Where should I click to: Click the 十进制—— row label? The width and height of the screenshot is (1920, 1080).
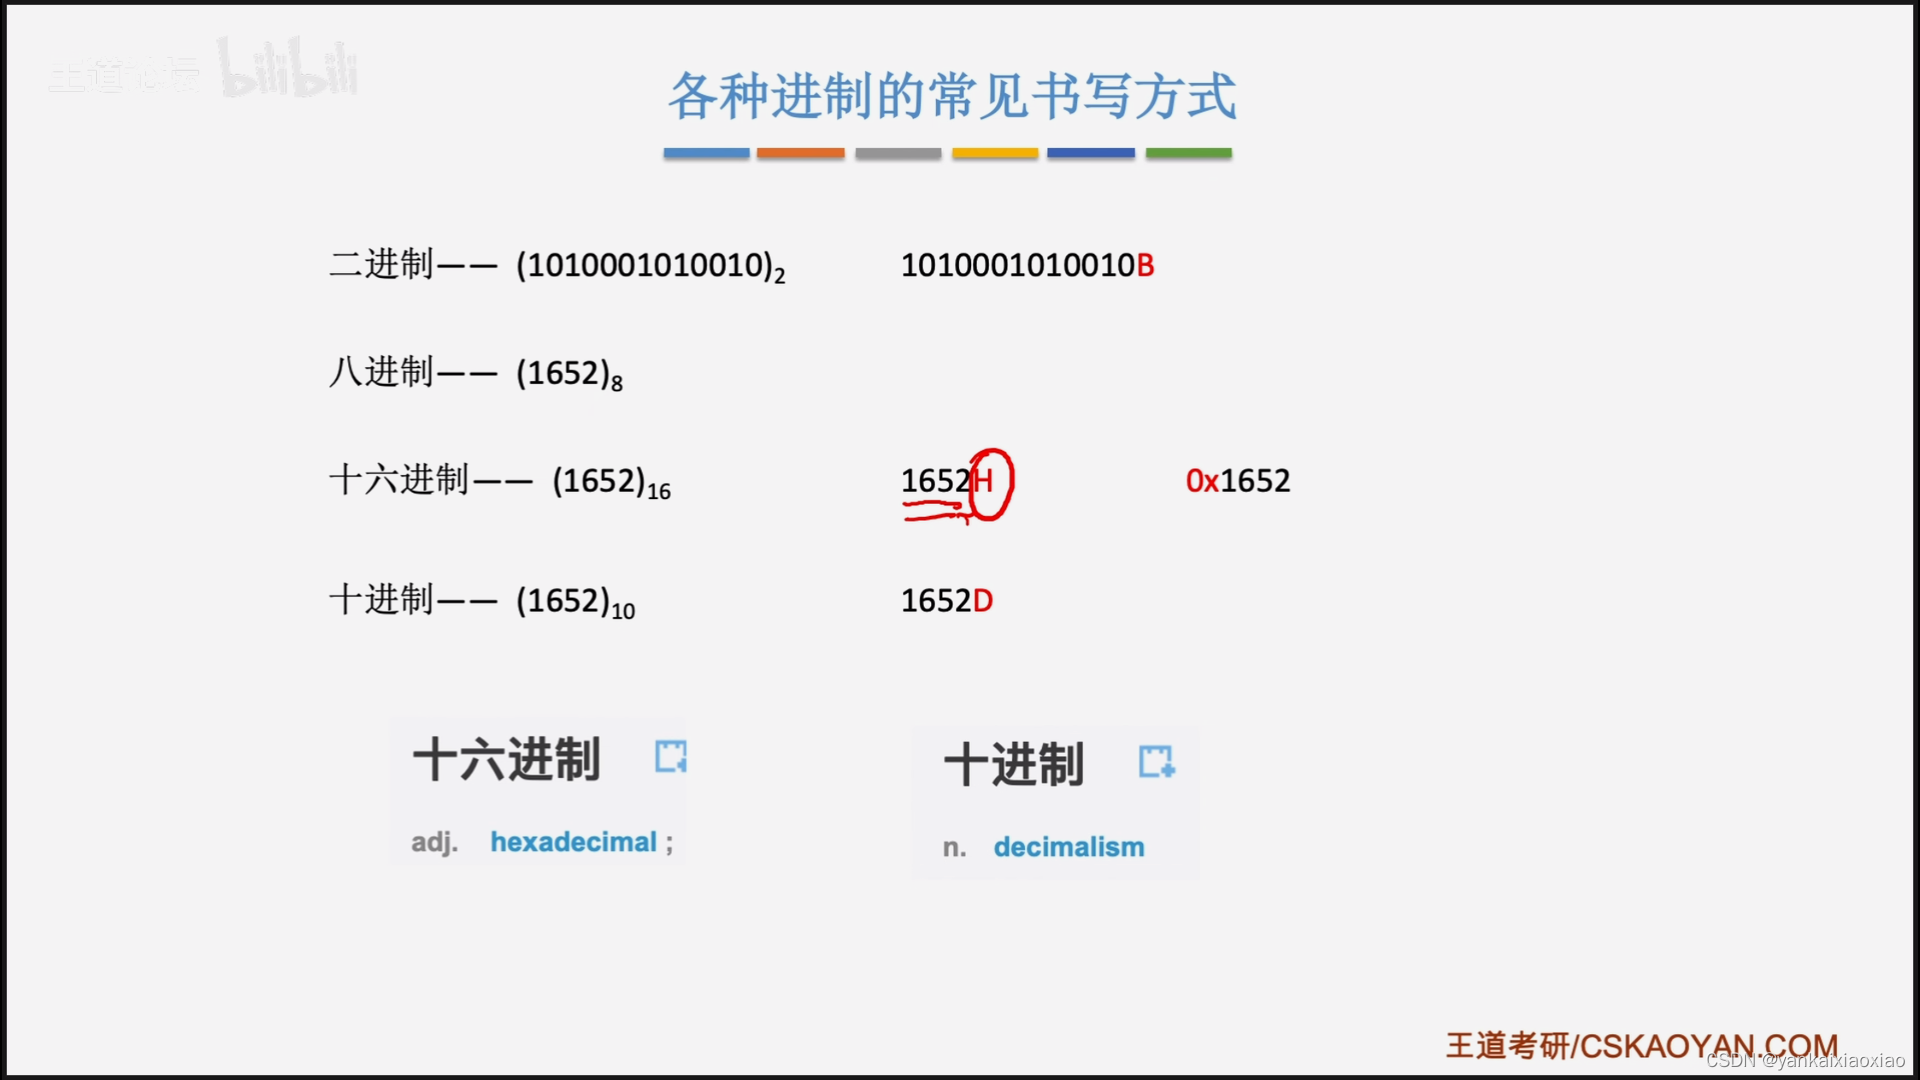click(x=413, y=600)
